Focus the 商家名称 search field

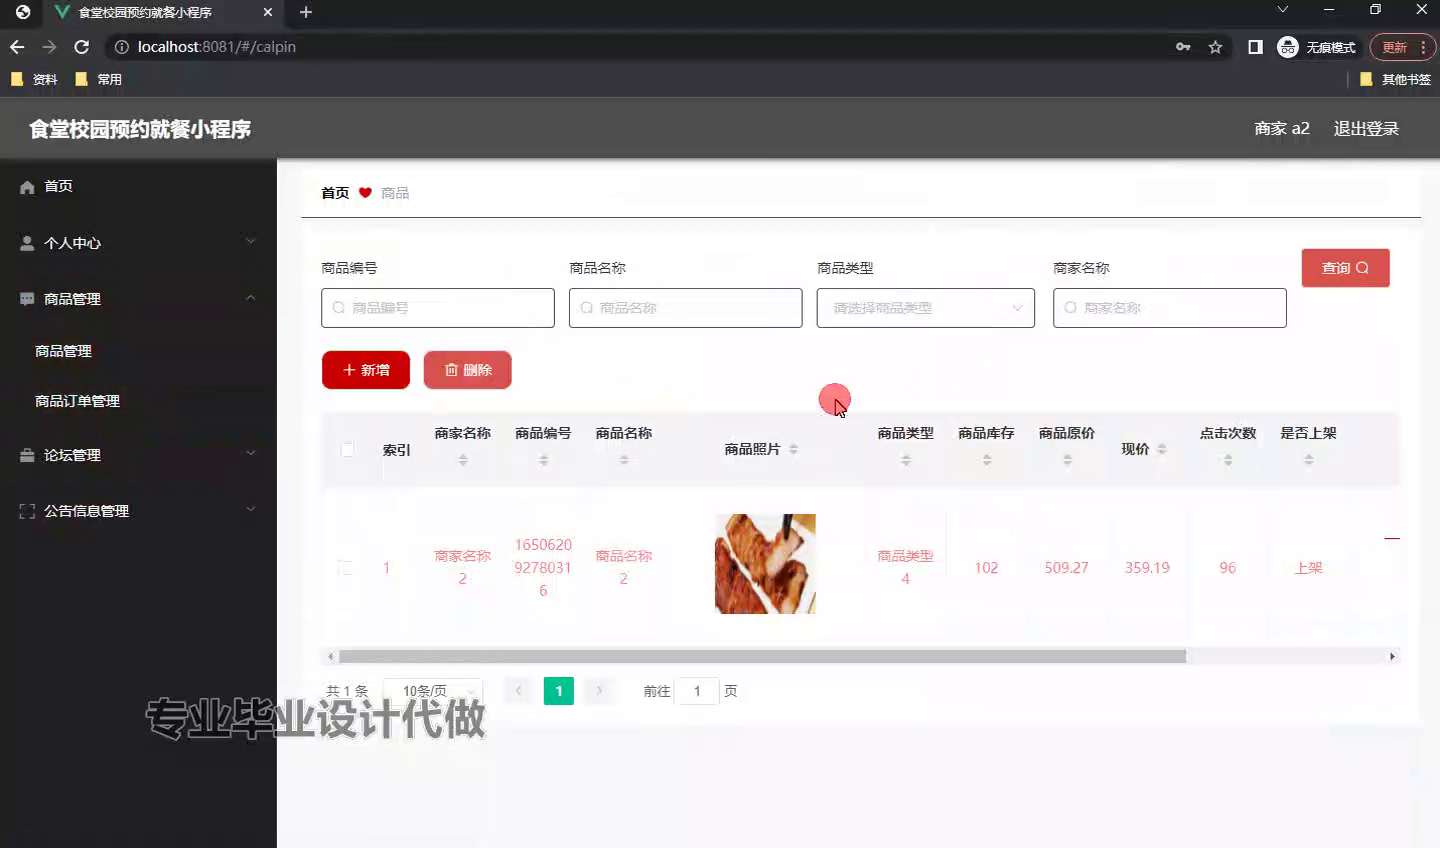[x=1169, y=308]
